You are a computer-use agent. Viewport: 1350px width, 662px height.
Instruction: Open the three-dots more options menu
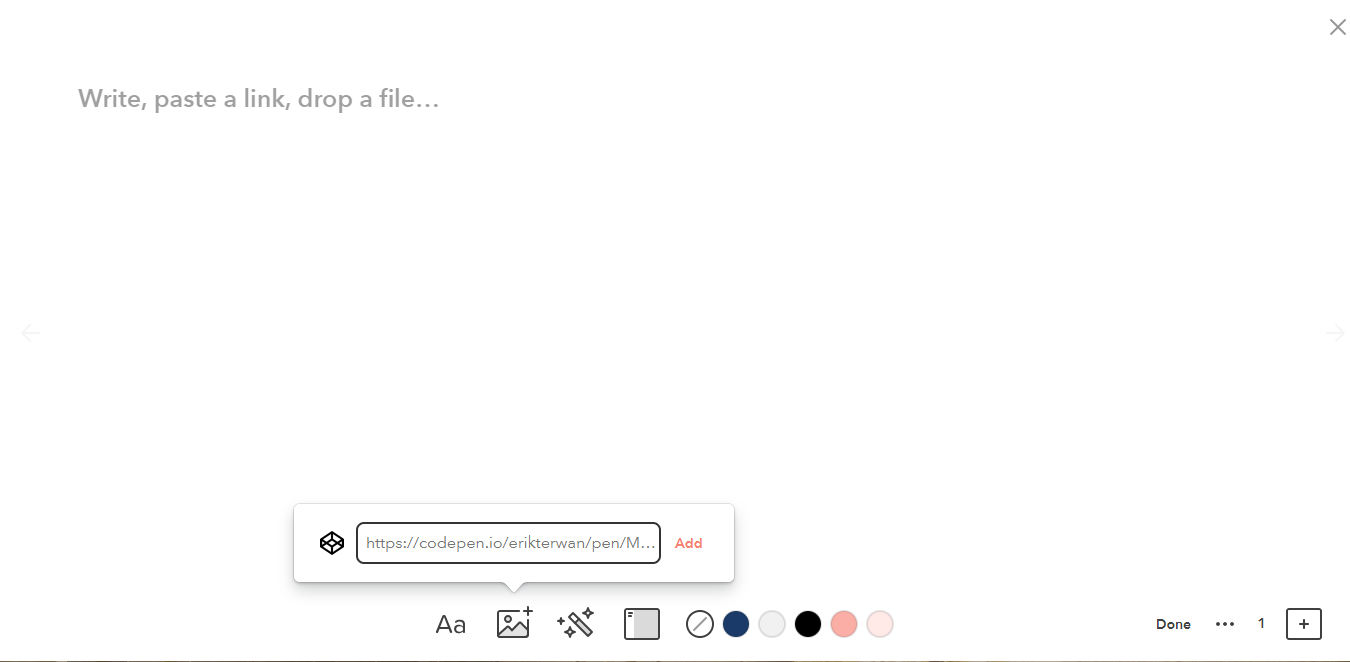click(x=1225, y=624)
